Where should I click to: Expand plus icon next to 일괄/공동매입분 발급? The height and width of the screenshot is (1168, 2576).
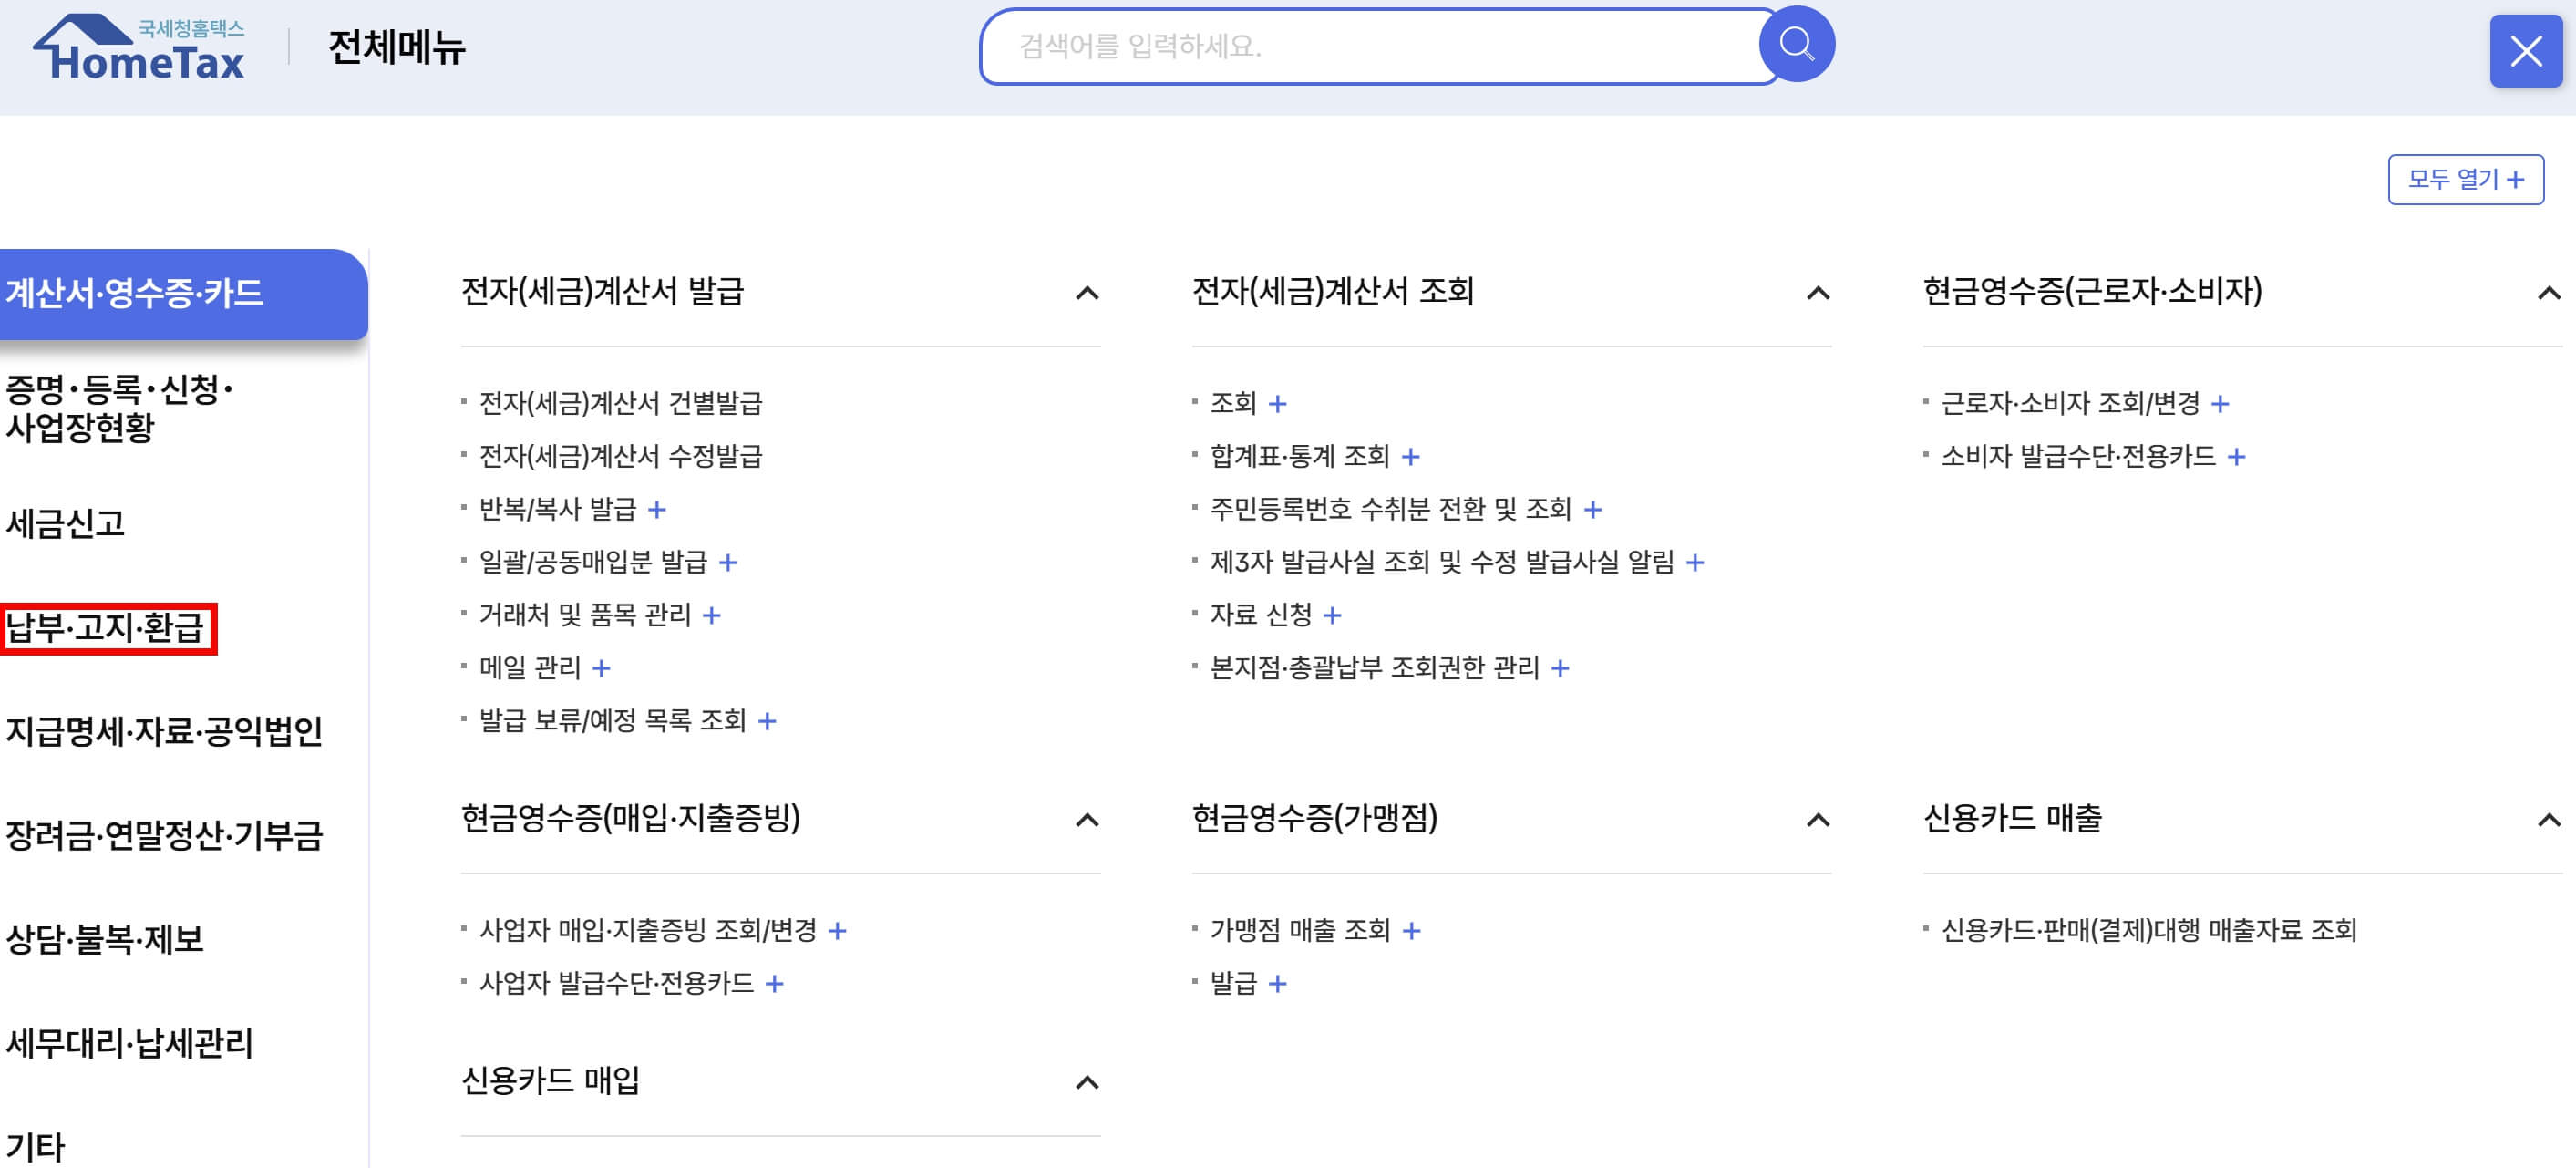pos(728,563)
